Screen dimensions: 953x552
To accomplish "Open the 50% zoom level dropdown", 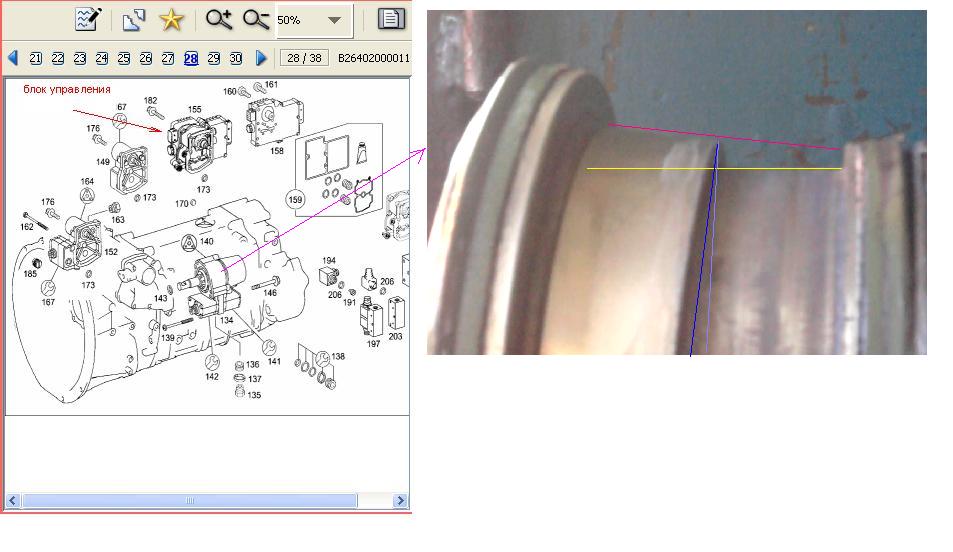I will [x=334, y=20].
